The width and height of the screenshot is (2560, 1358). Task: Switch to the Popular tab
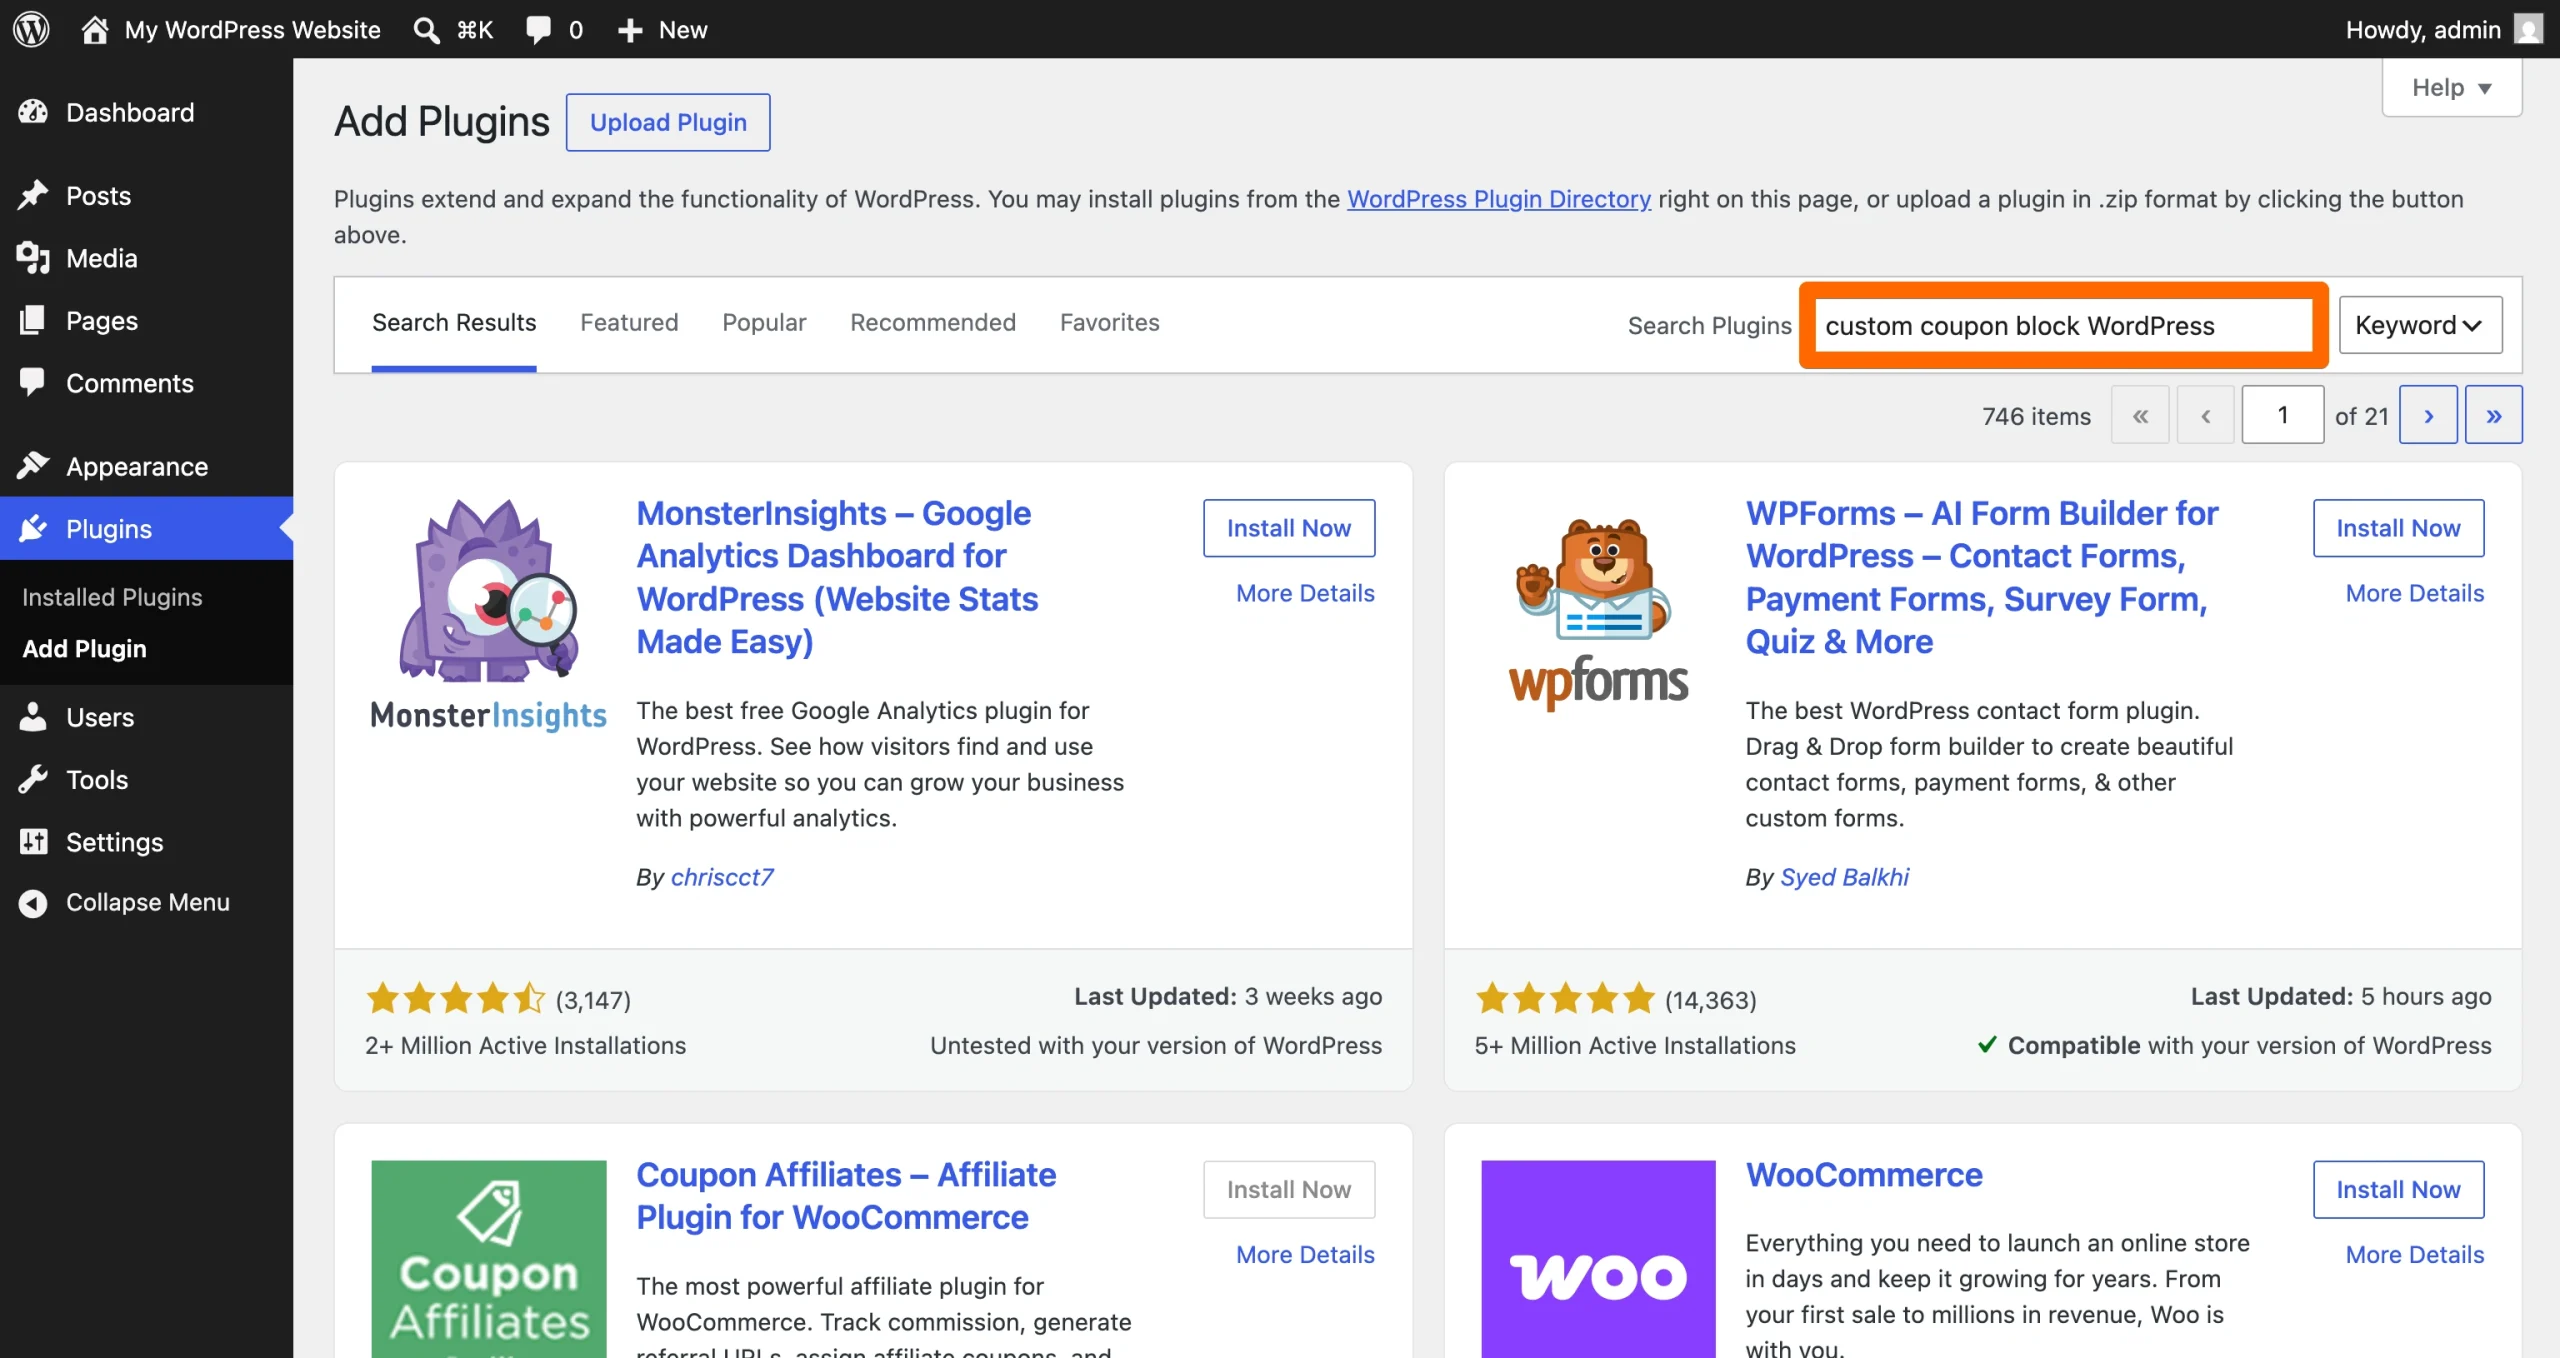[x=764, y=323]
